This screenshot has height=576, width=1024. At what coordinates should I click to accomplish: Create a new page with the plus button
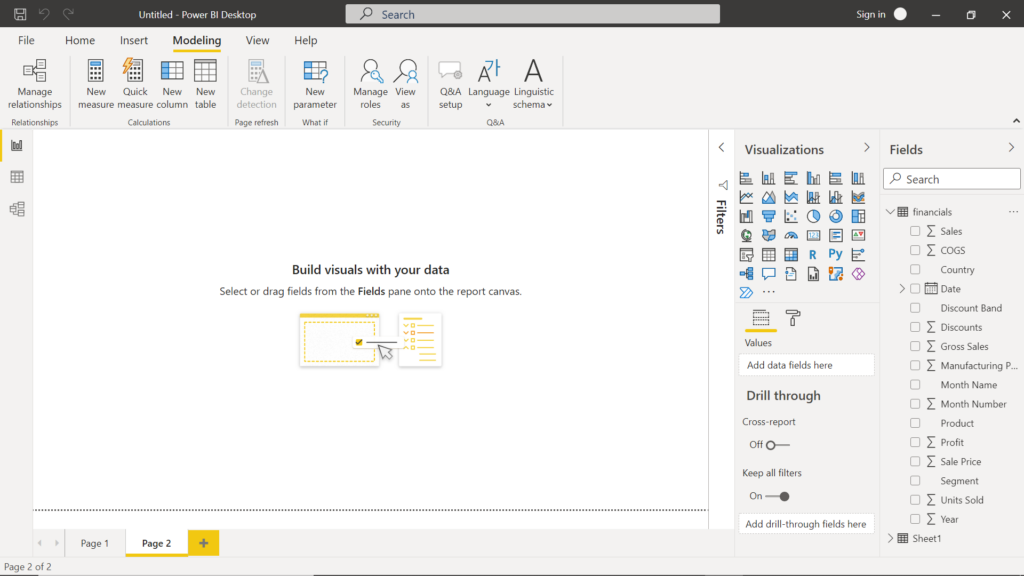[203, 542]
